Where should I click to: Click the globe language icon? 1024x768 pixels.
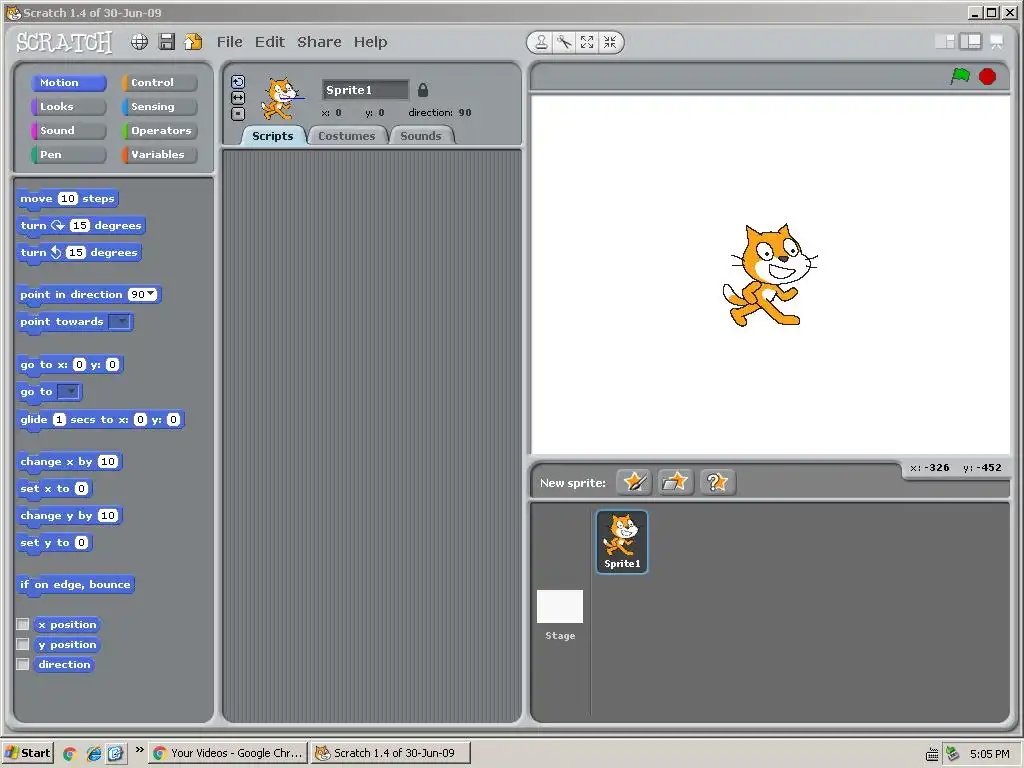[139, 42]
